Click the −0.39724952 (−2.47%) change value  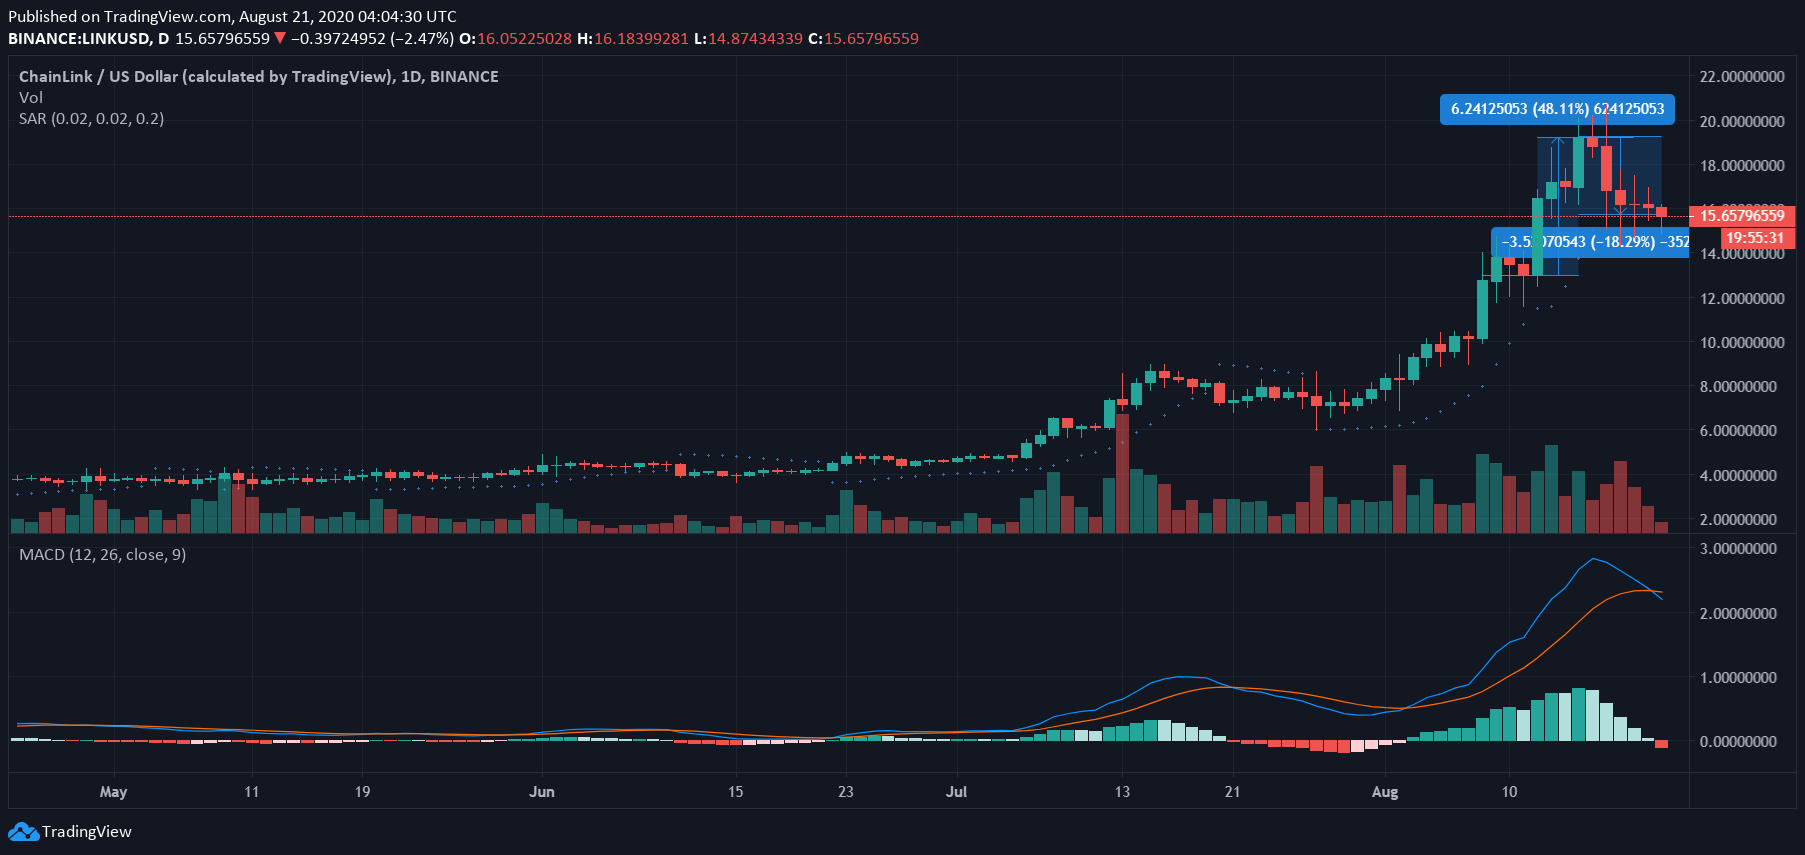372,39
